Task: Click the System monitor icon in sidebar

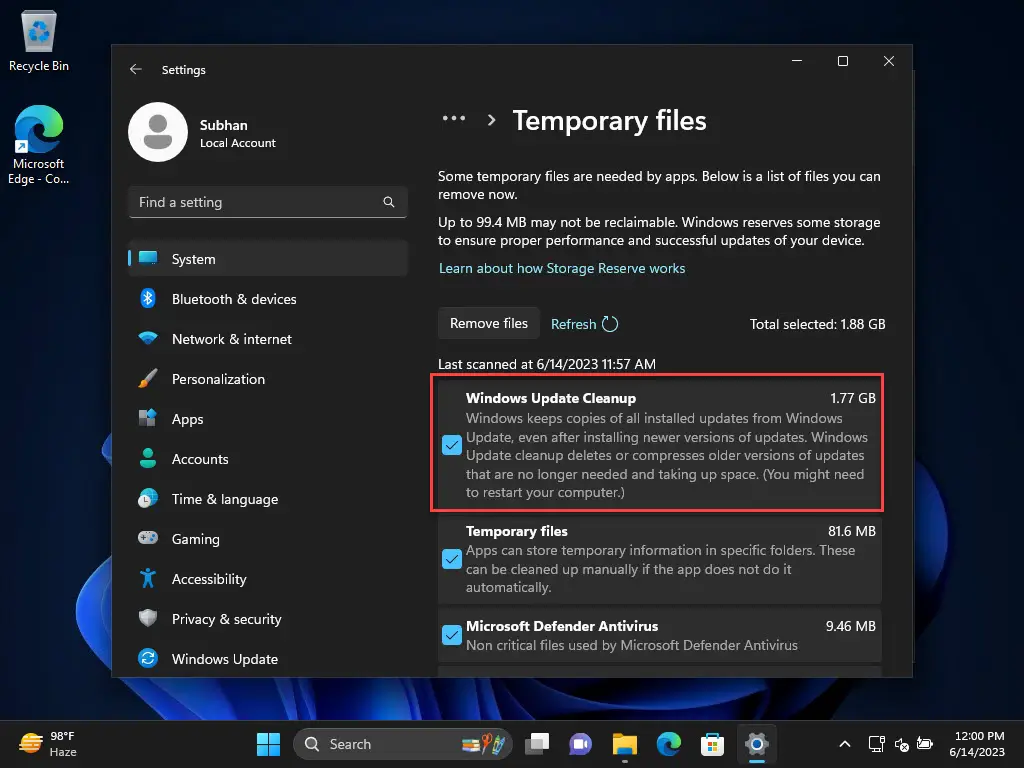Action: (148, 258)
